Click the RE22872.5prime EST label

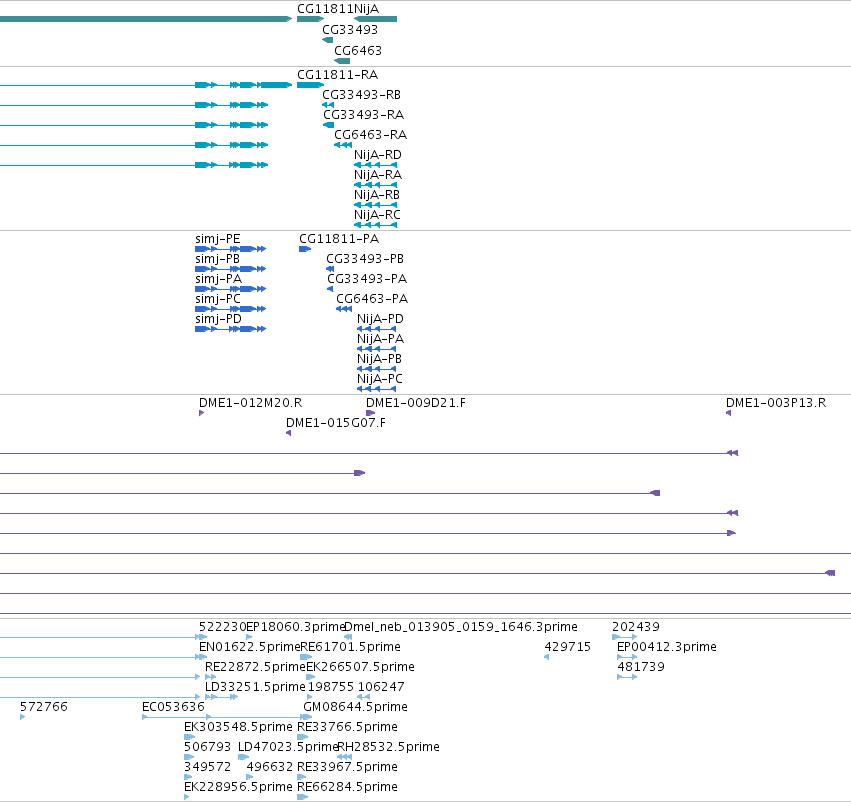coord(255,666)
